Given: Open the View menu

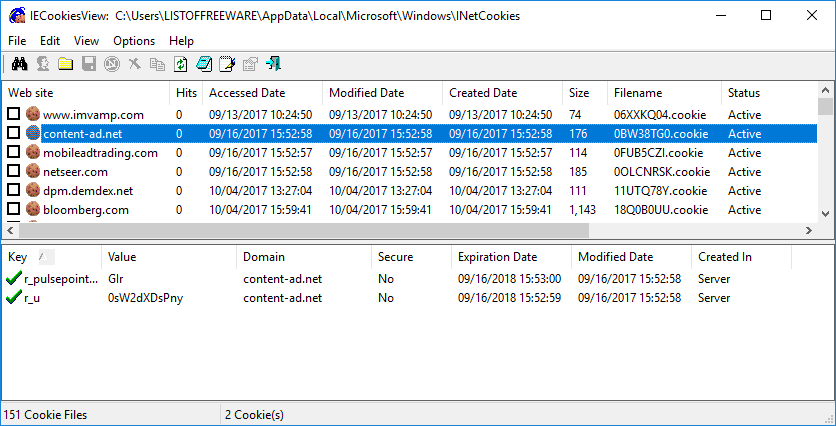Looking at the screenshot, I should point(86,41).
